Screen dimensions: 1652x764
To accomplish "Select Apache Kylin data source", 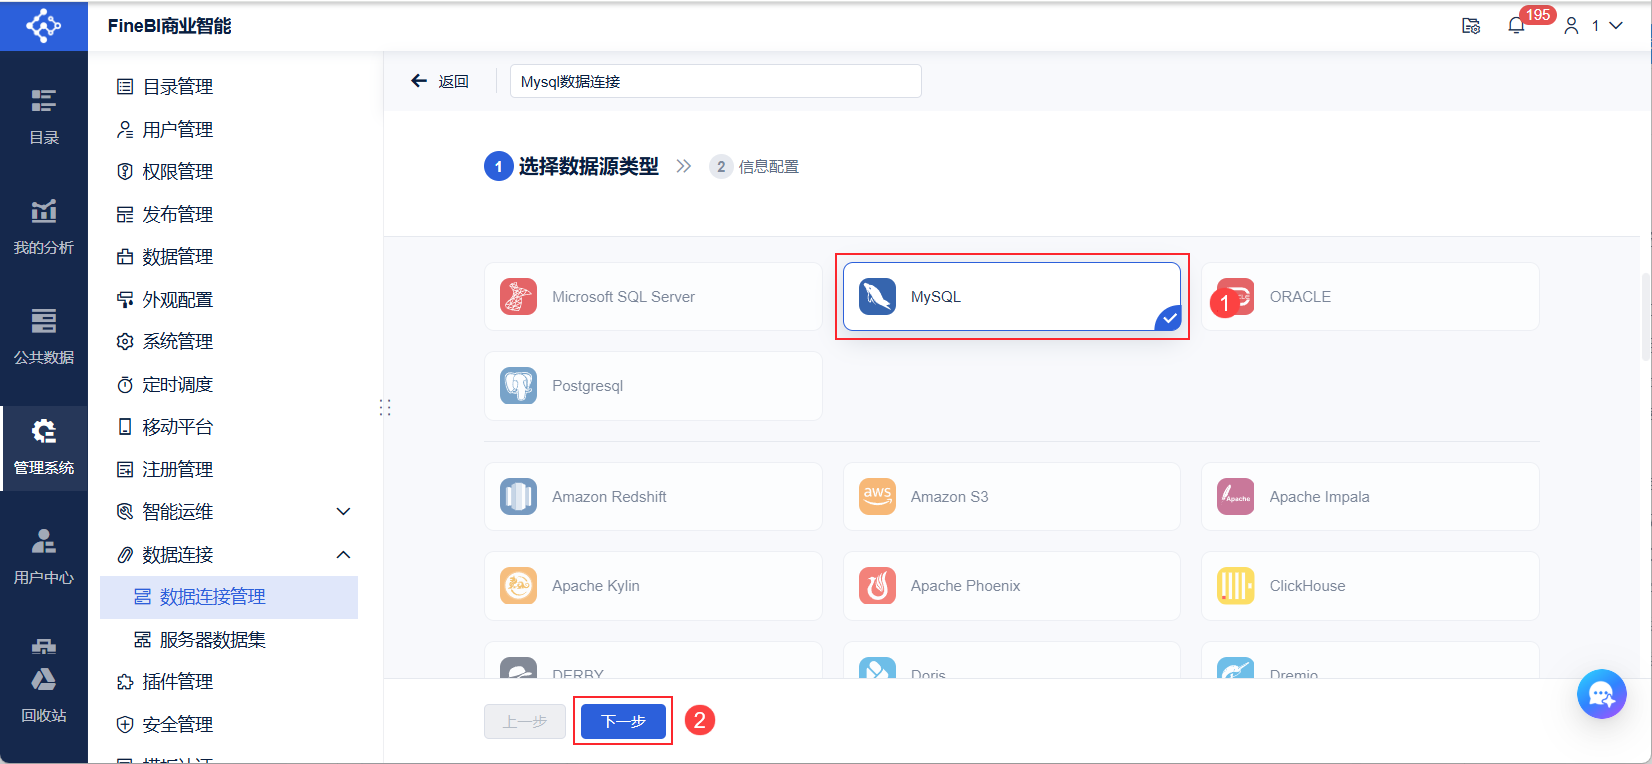I will (653, 586).
